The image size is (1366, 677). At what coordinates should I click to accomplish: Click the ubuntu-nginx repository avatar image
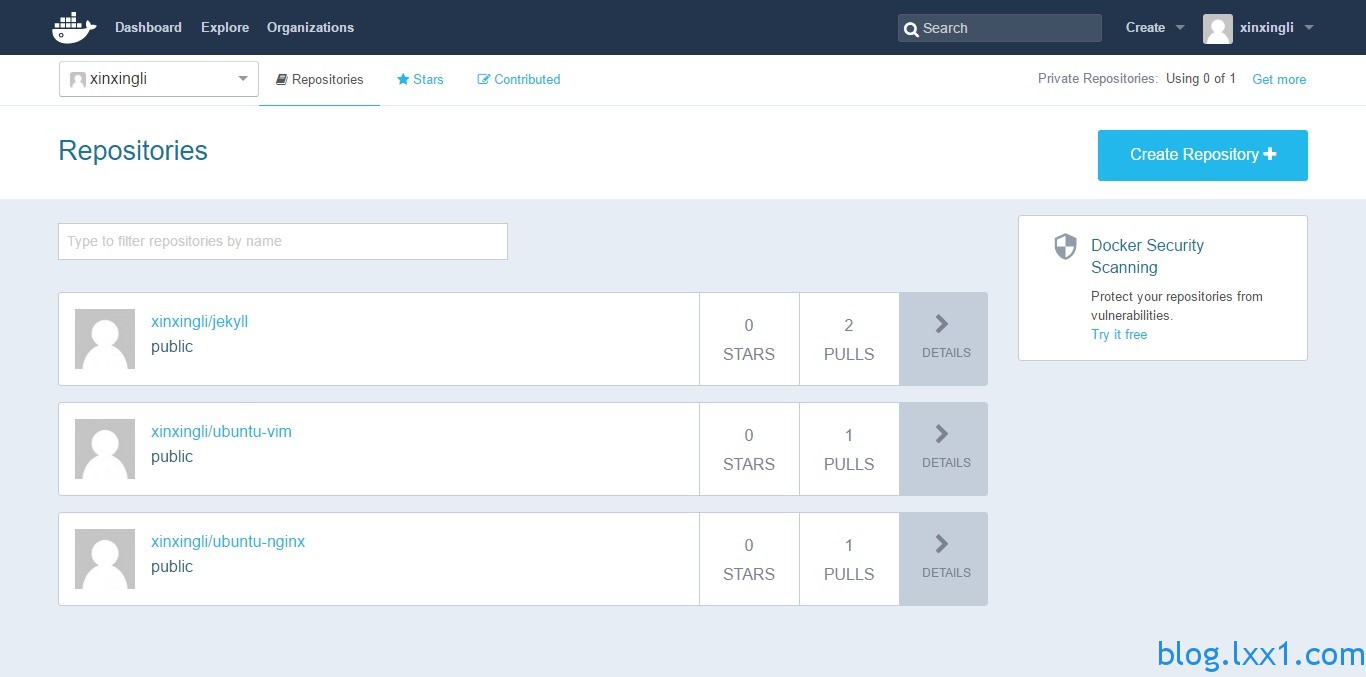click(105, 559)
